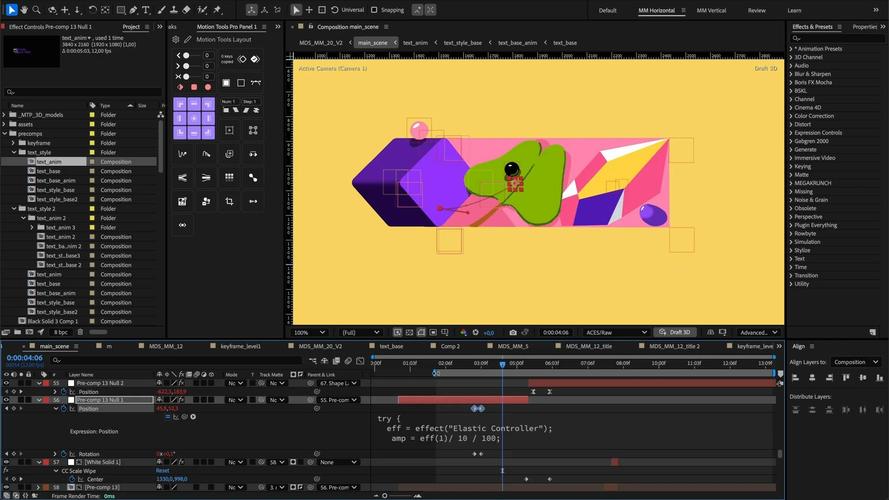Switch to the Learn workspace
Image resolution: width=889 pixels, height=500 pixels.
[794, 10]
